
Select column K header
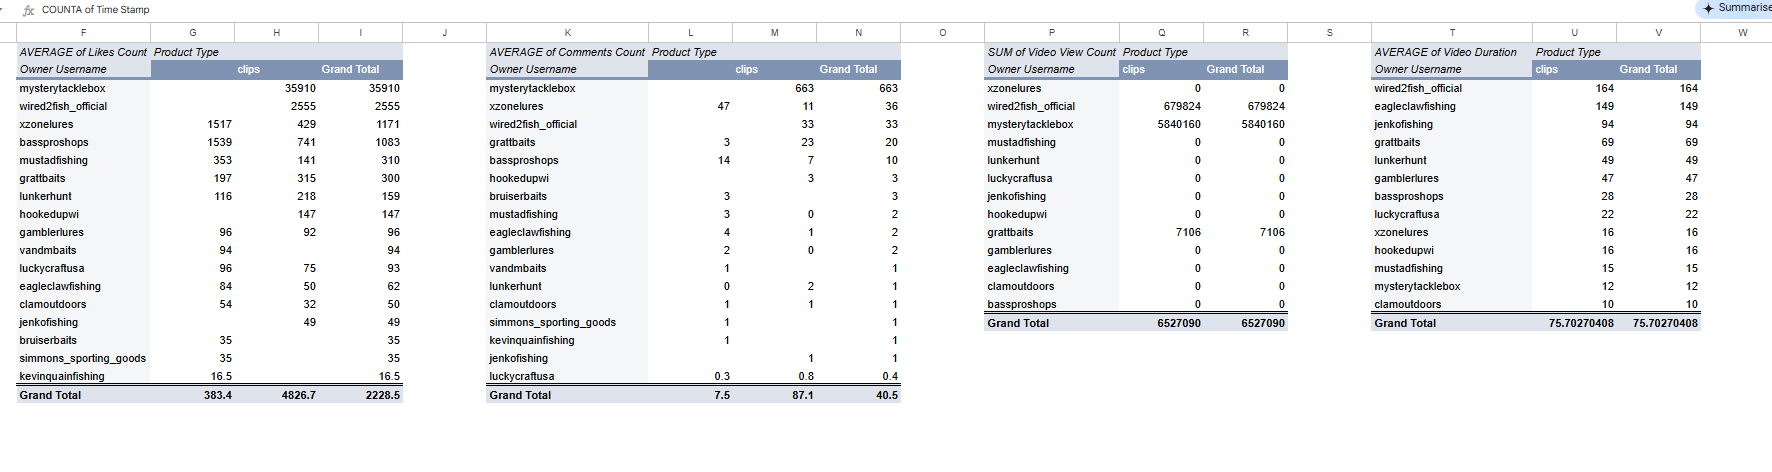click(x=568, y=32)
